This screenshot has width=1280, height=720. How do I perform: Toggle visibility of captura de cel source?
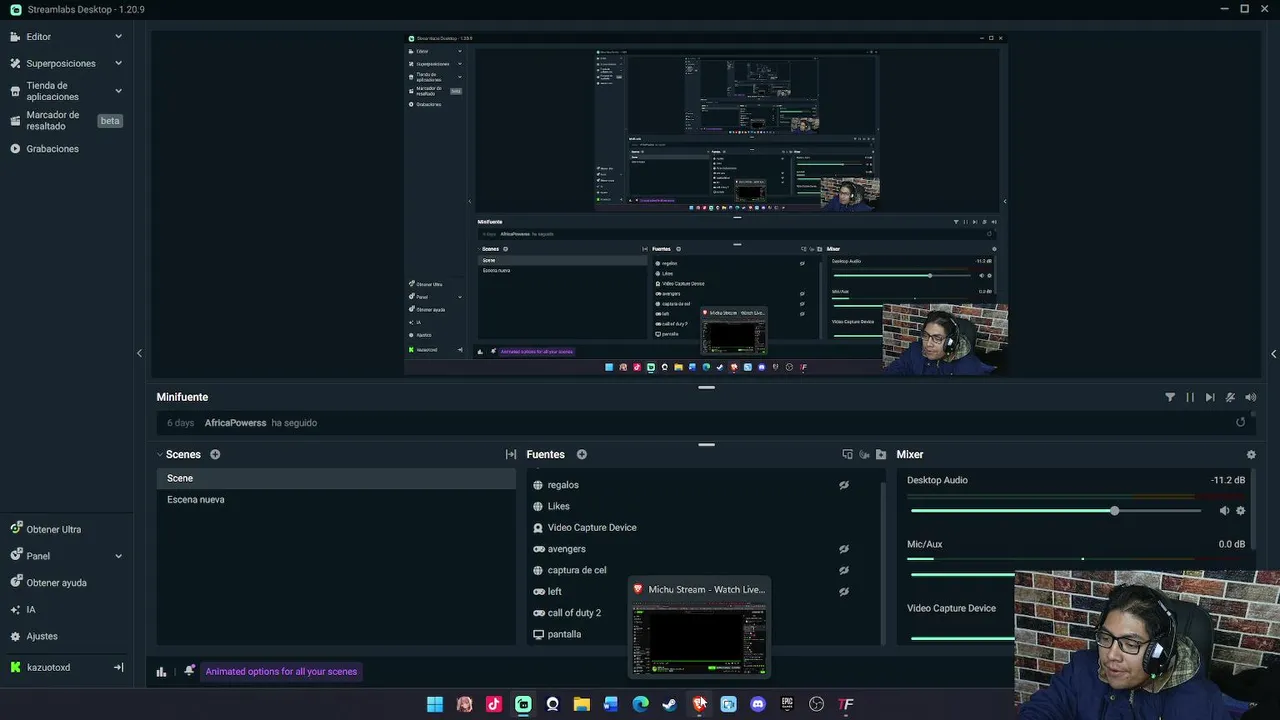click(844, 570)
